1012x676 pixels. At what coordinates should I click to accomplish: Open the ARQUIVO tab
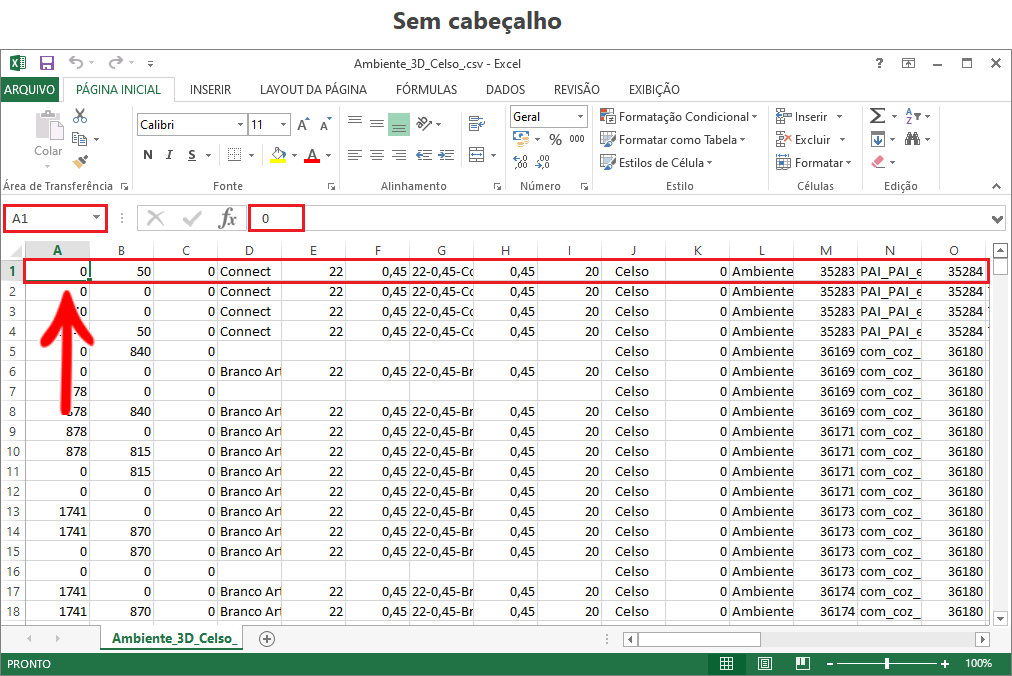click(x=30, y=90)
